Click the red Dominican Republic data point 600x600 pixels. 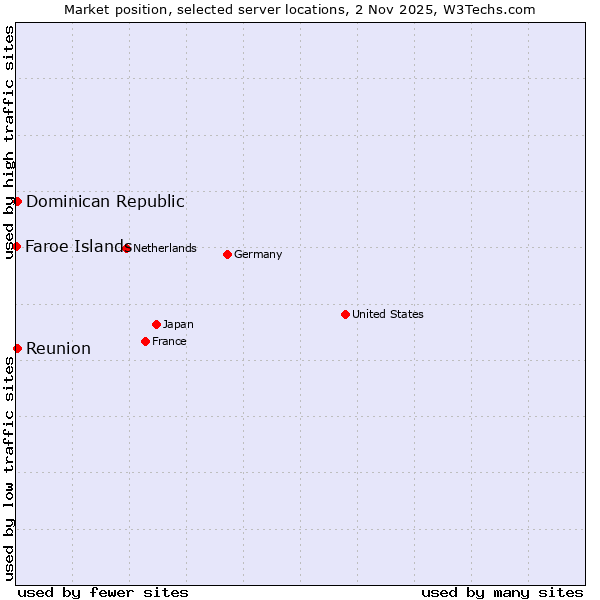pyautogui.click(x=17, y=201)
